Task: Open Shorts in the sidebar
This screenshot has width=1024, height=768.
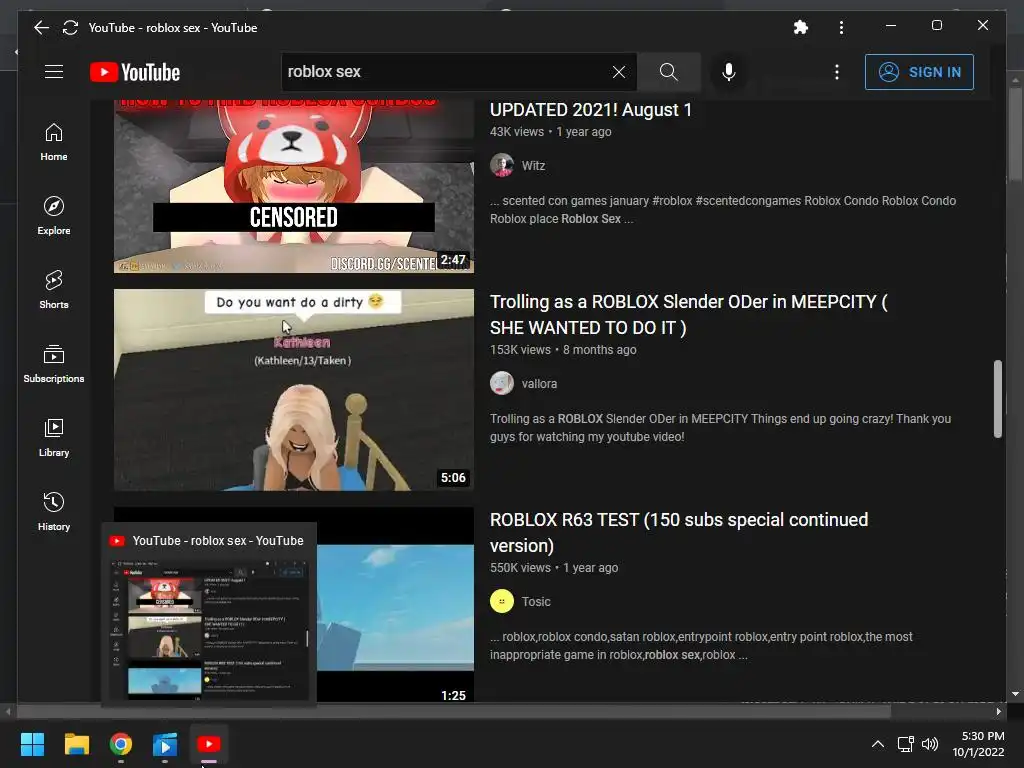Action: pos(54,289)
